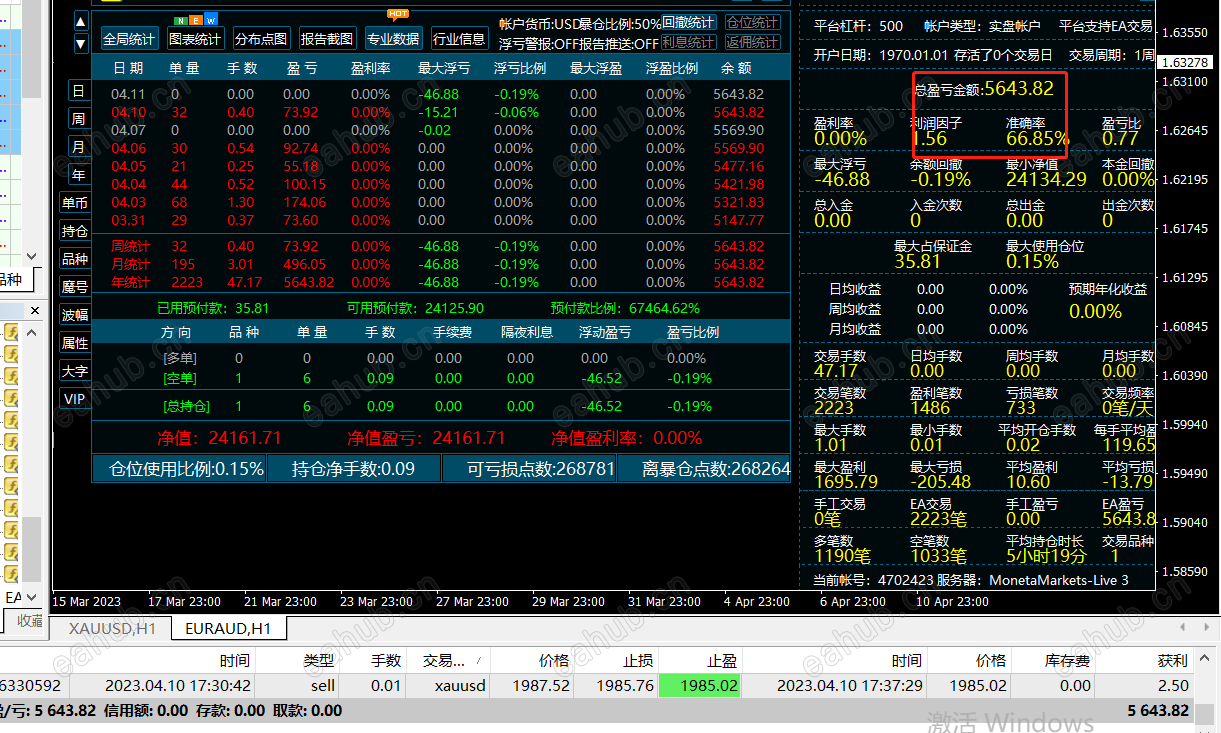Switch to the 分布点图 distribution plot
This screenshot has width=1221, height=733.
point(261,39)
